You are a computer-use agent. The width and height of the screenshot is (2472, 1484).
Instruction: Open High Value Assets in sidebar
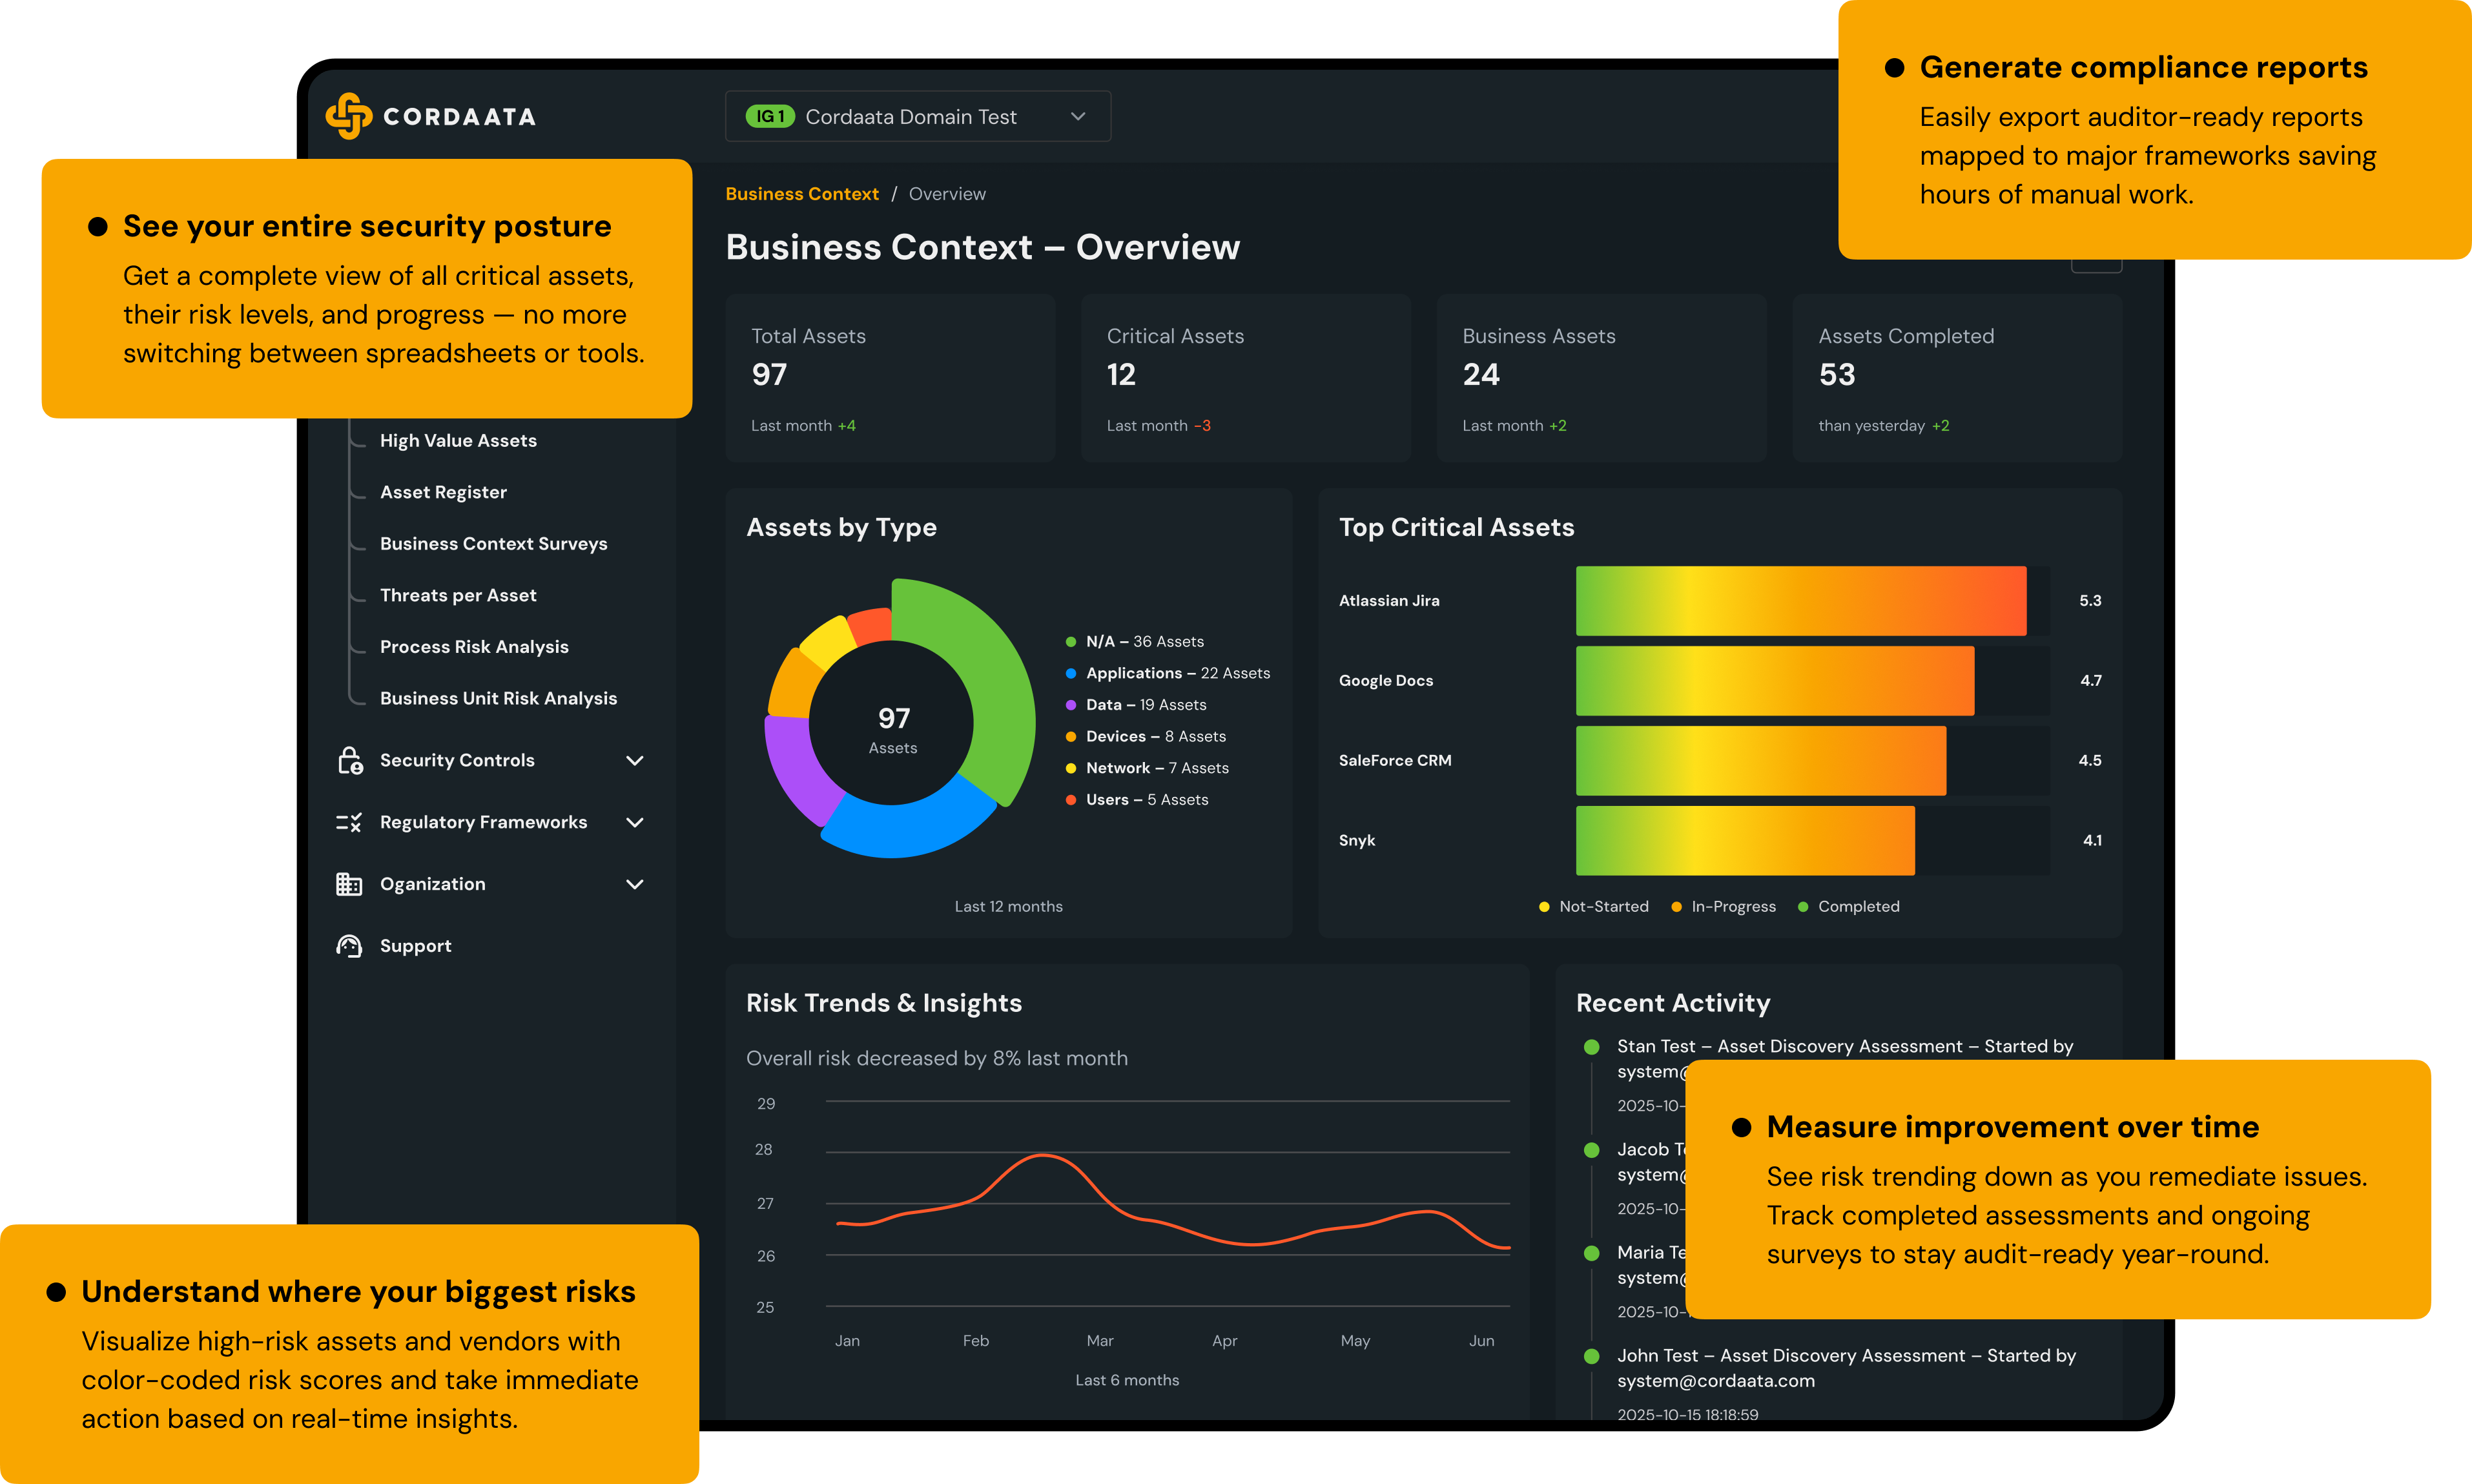[458, 441]
